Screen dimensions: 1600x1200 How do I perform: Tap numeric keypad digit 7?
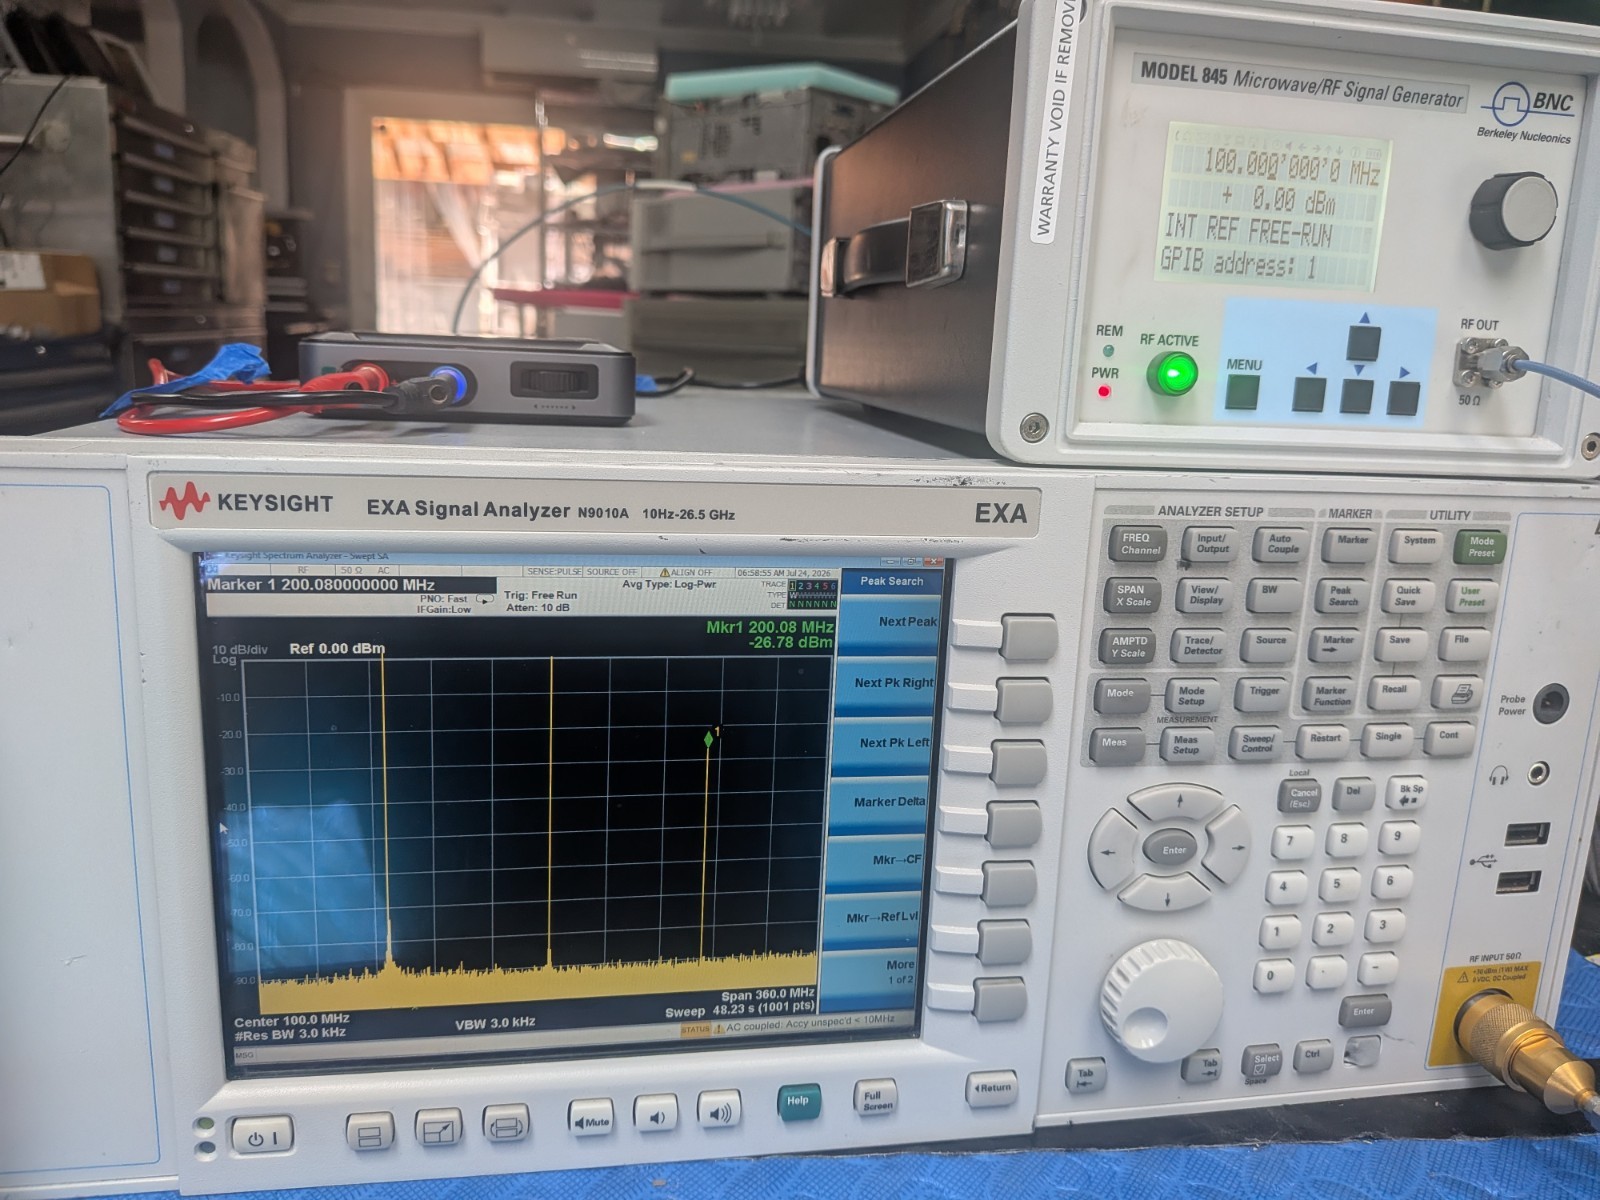coord(1291,842)
